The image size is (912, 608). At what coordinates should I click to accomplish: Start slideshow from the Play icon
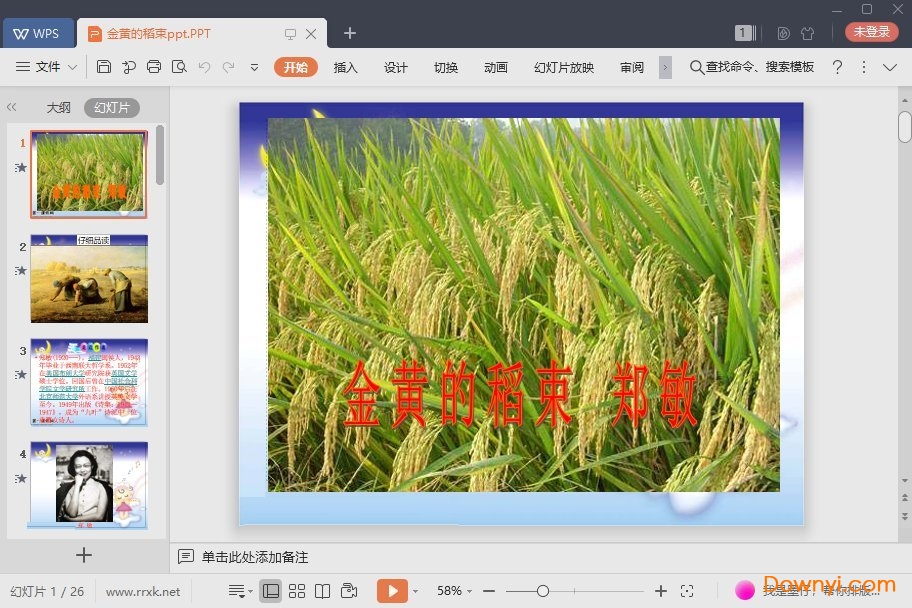coord(392,590)
